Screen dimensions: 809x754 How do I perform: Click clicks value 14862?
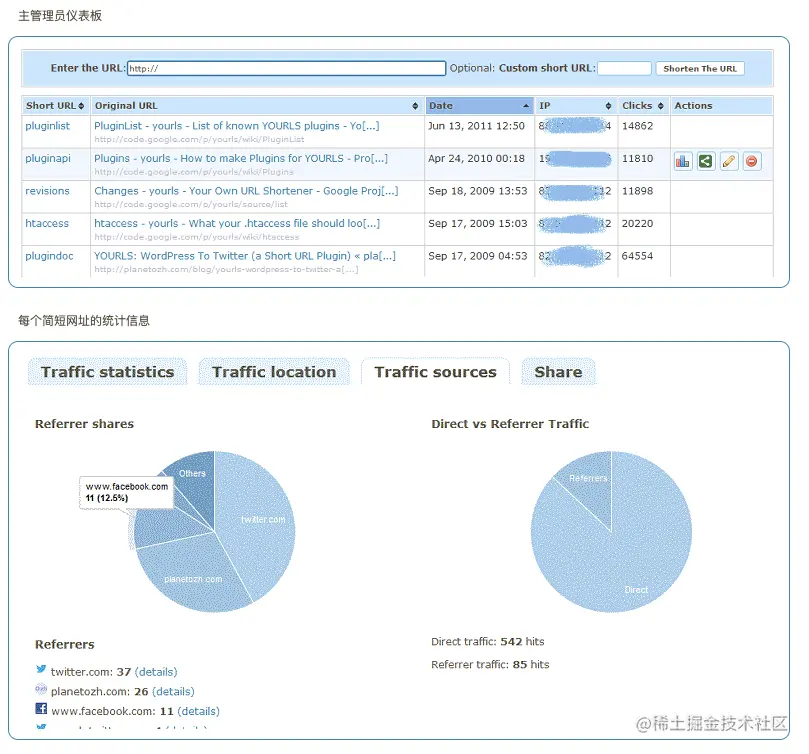tap(637, 126)
